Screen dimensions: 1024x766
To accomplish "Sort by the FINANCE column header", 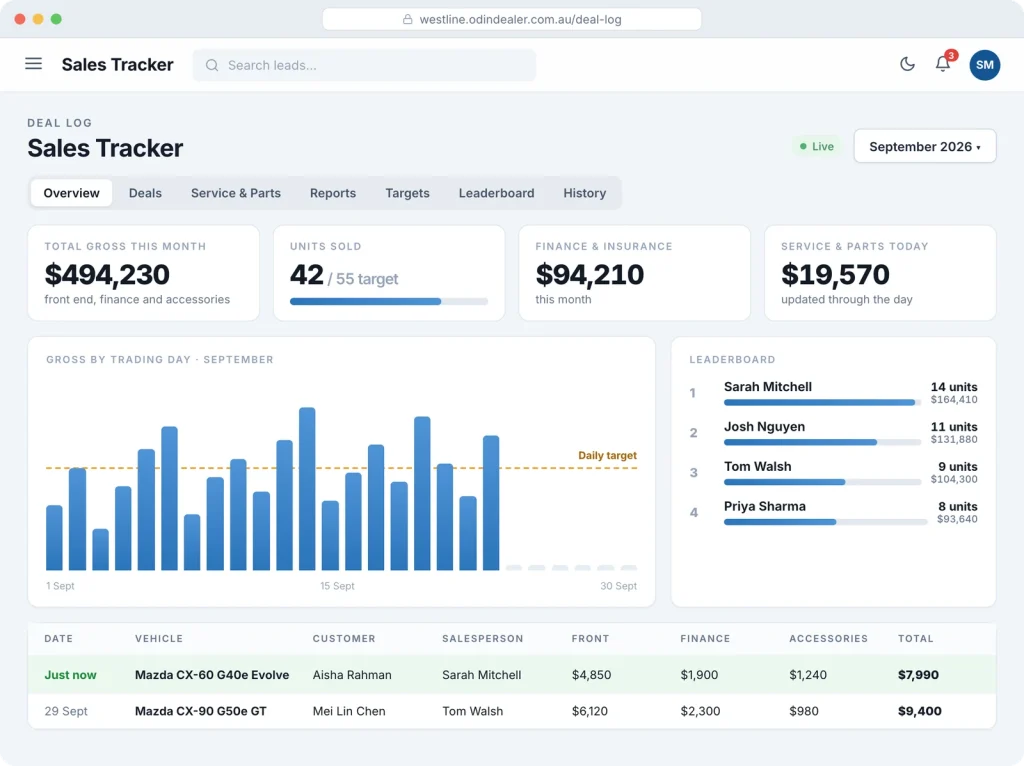I will click(x=705, y=639).
